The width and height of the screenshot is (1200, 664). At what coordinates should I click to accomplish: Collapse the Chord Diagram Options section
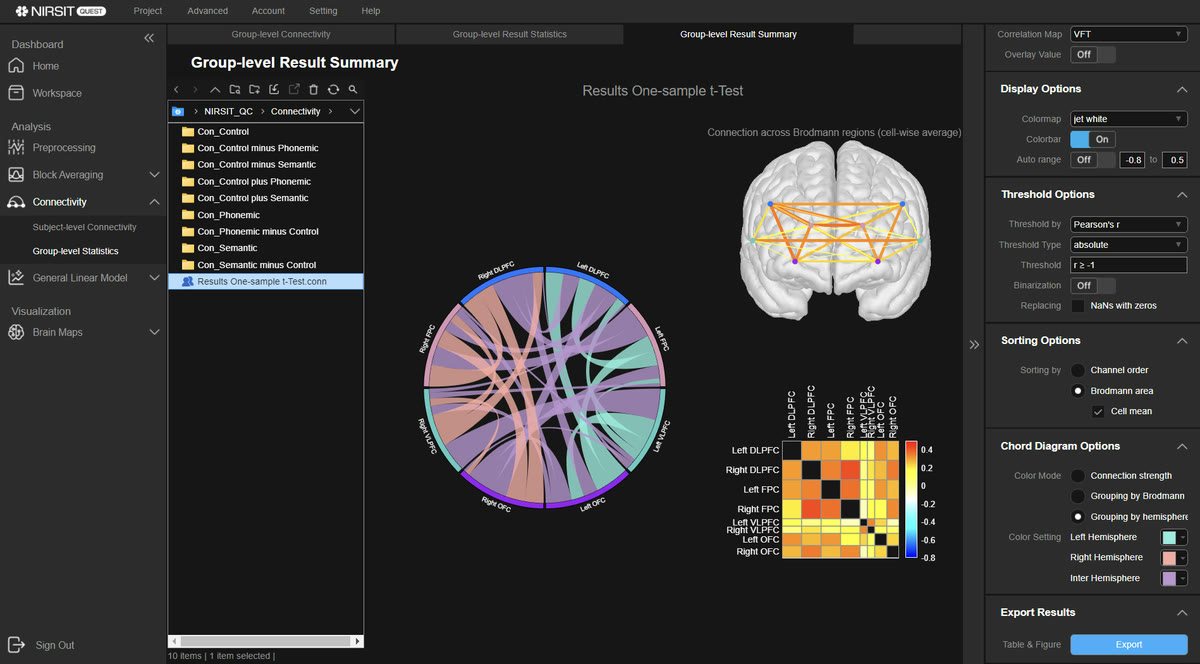[x=1182, y=446]
